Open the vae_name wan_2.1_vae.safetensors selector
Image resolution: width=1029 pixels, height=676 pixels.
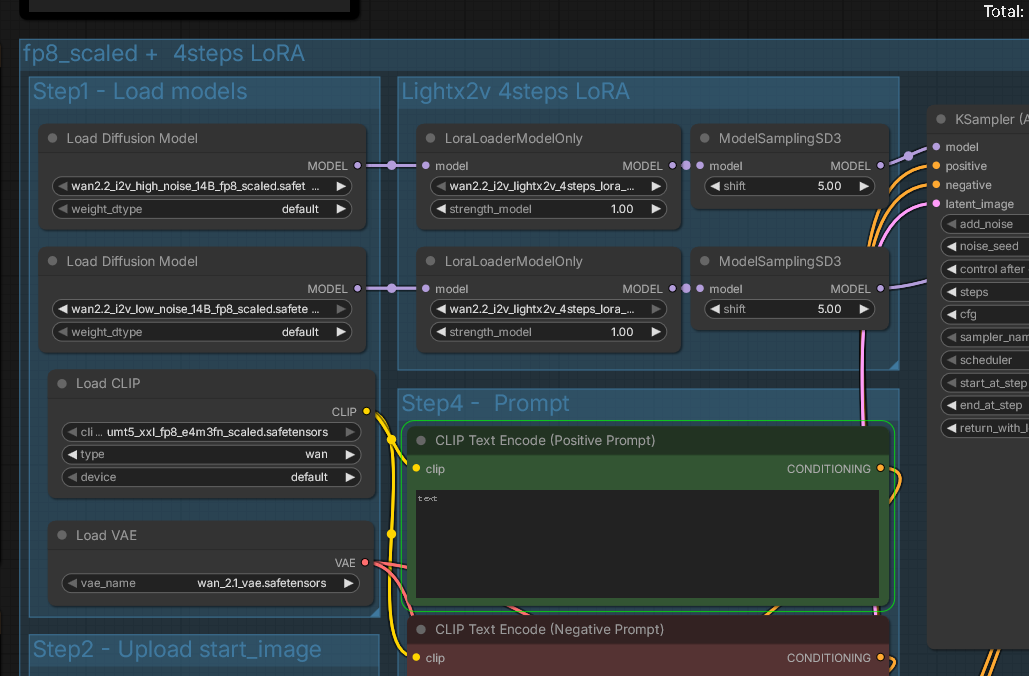[x=211, y=583]
